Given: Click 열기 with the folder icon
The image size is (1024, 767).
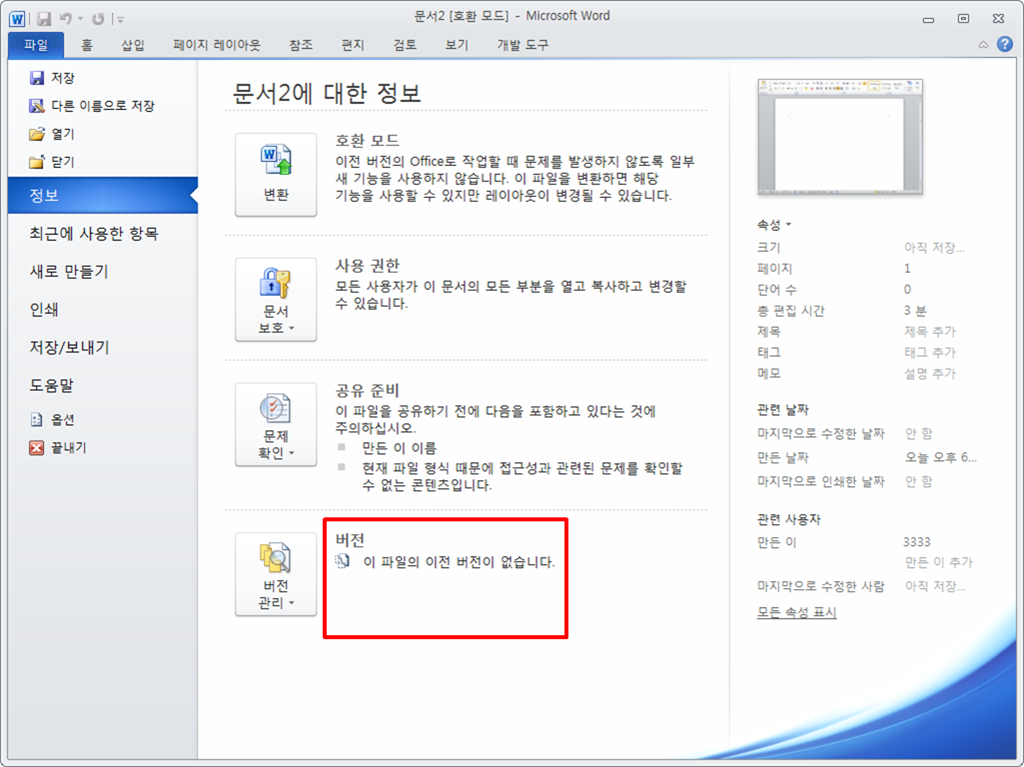Looking at the screenshot, I should pos(52,134).
